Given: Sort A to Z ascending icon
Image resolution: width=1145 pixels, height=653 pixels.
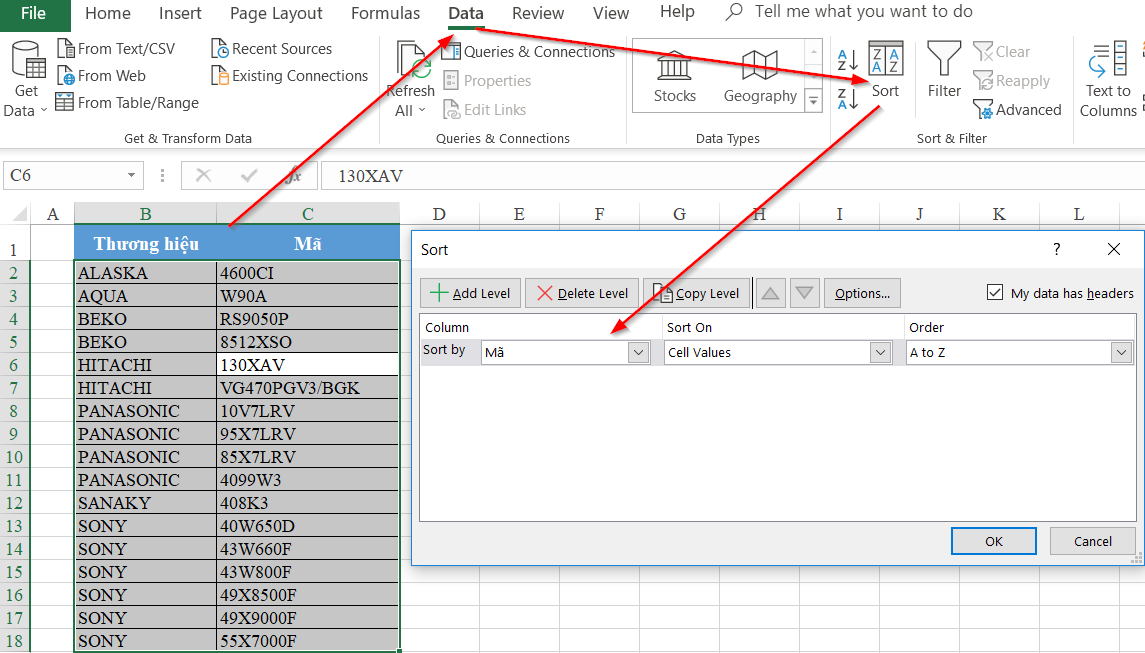Looking at the screenshot, I should [x=847, y=61].
